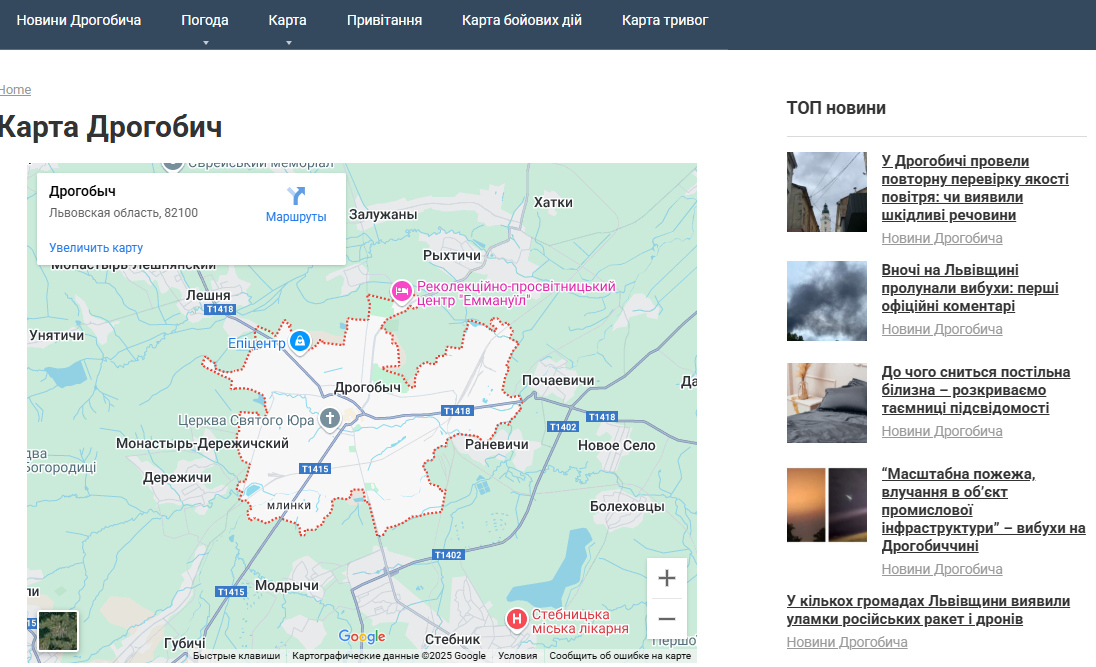Click Новини Дрогобича category under air quality article
This screenshot has width=1096, height=667.
click(942, 238)
